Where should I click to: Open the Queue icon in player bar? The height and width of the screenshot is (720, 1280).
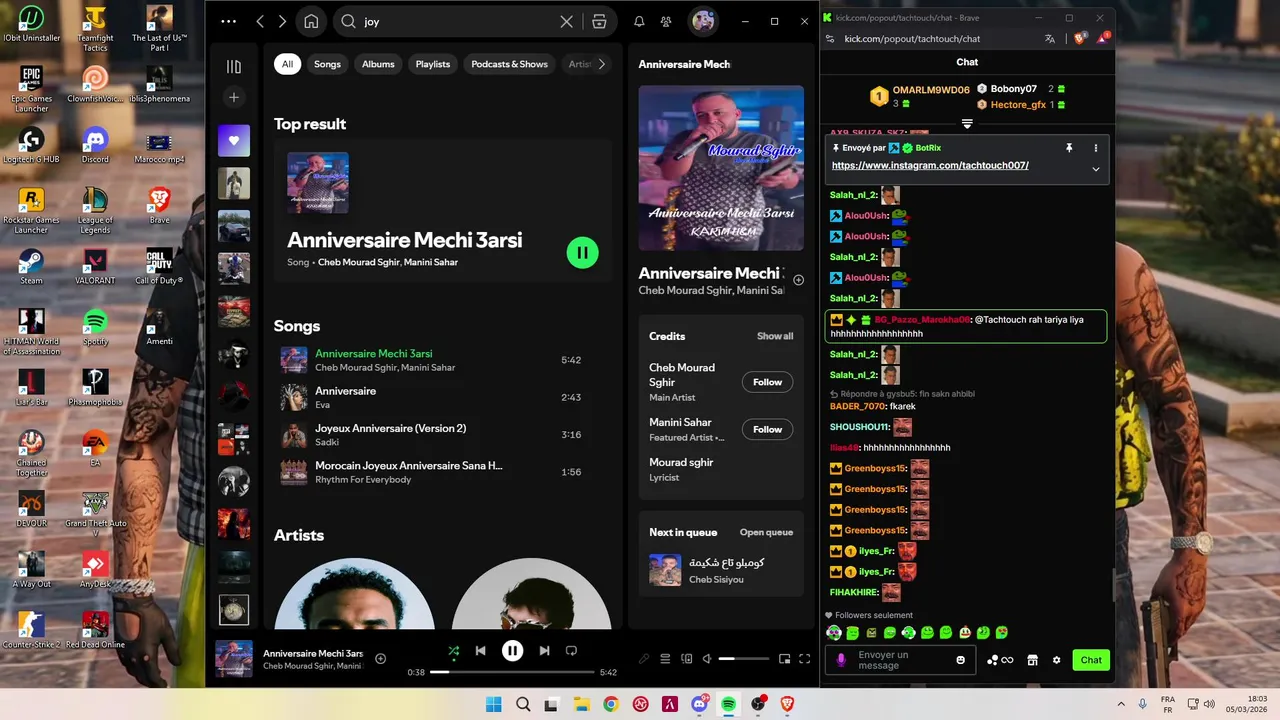tap(665, 659)
